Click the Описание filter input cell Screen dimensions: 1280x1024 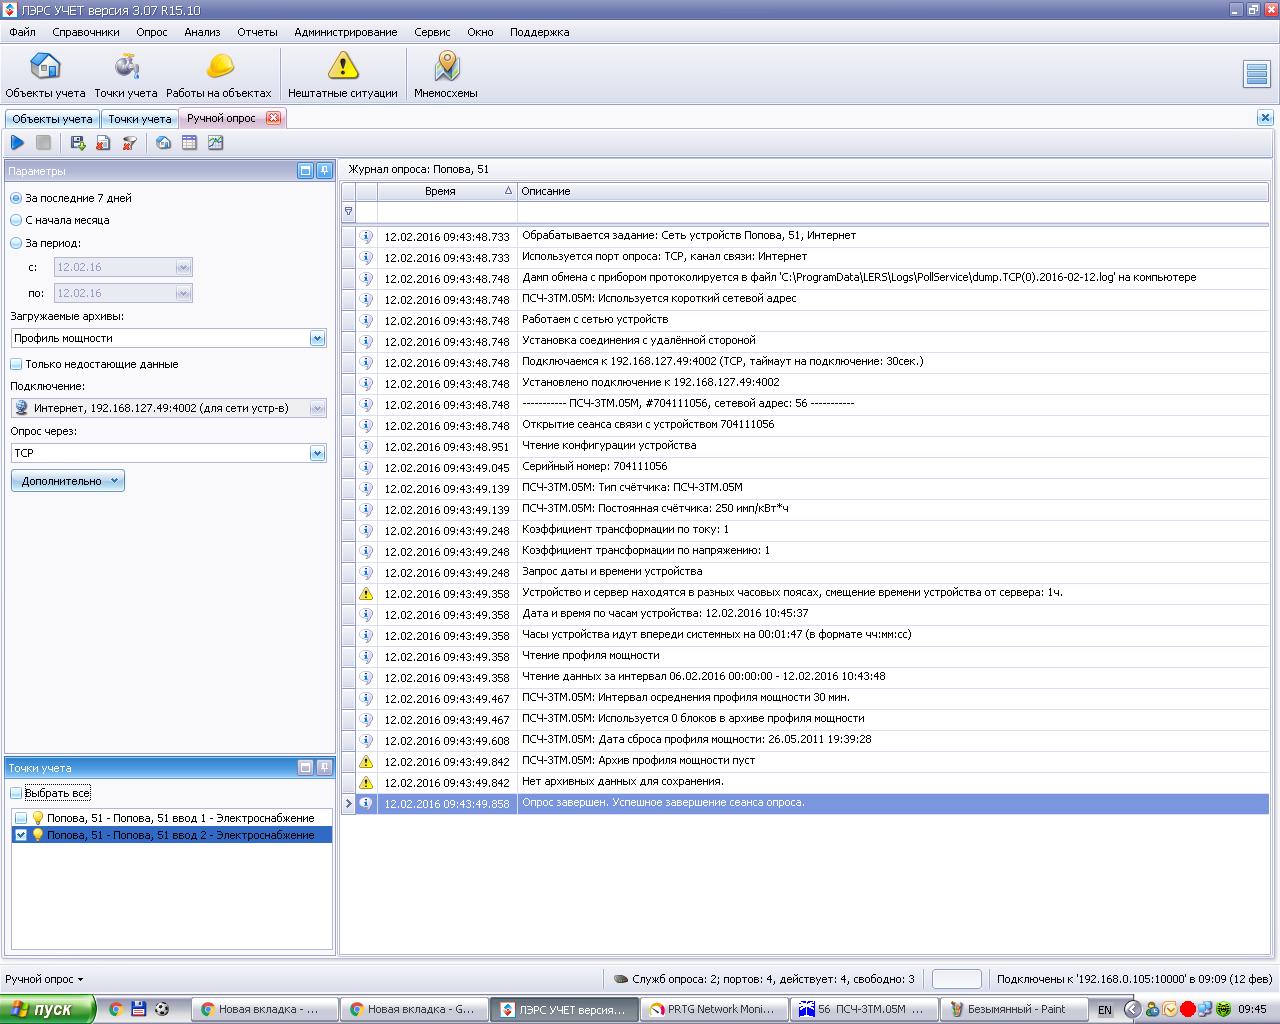coord(893,212)
